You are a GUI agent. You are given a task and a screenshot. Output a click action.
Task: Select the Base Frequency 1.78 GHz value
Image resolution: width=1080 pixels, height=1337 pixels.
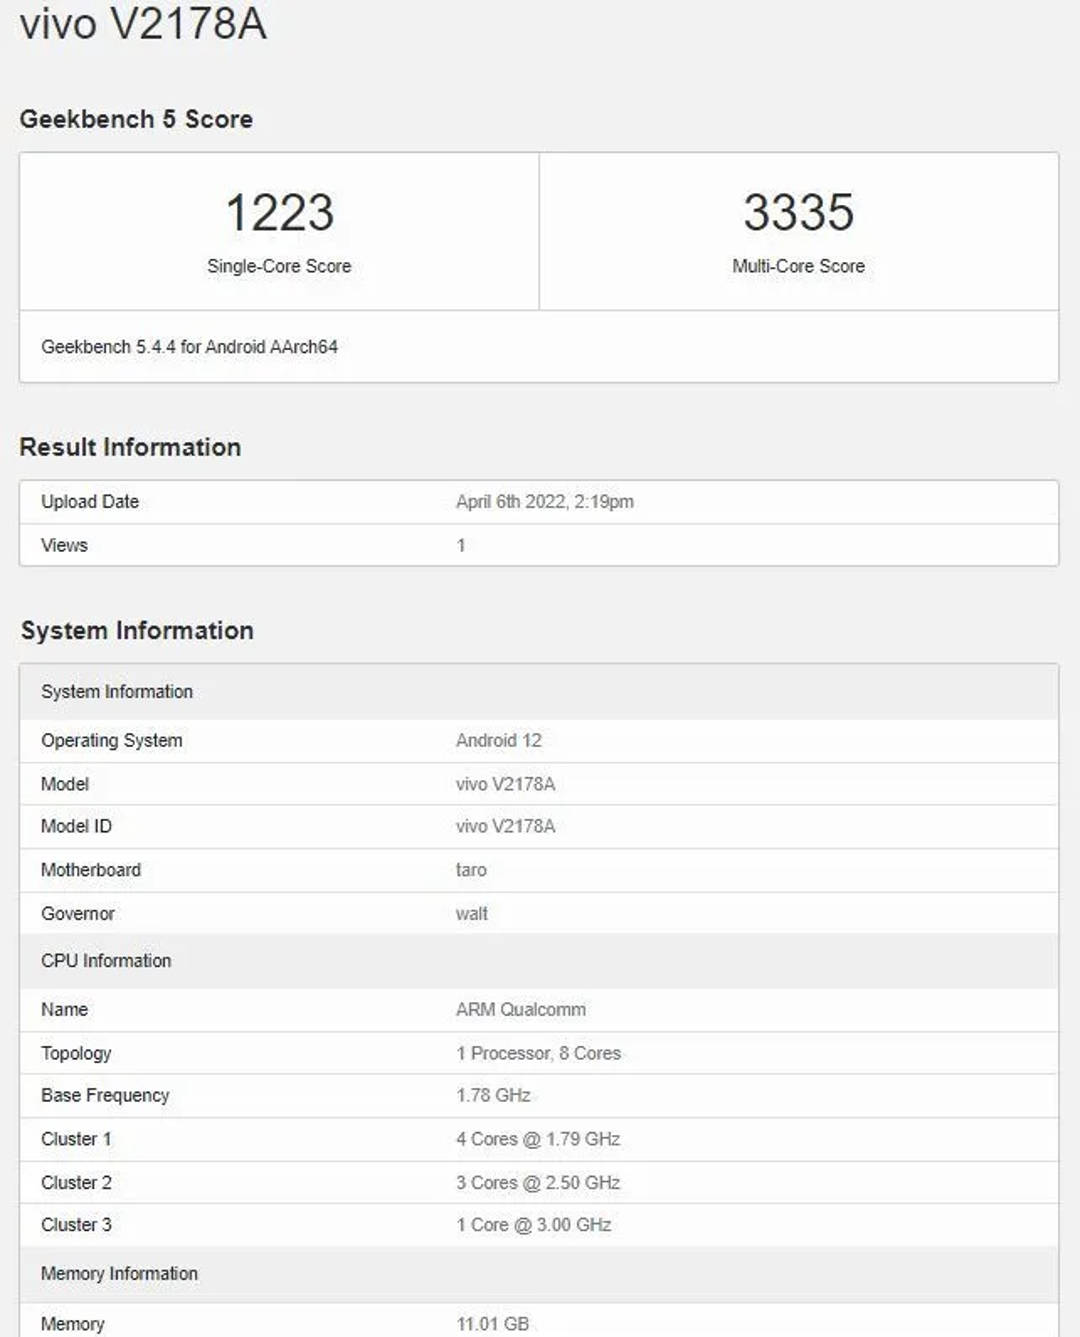(x=494, y=1095)
